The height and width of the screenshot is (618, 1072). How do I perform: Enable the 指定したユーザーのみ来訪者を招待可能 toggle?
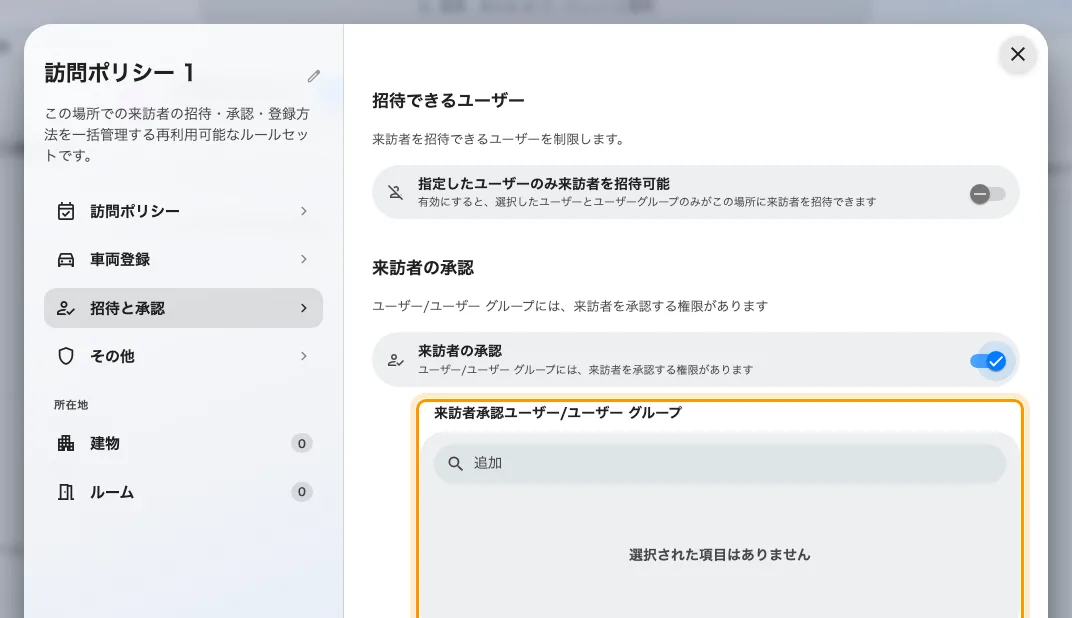(x=987, y=193)
